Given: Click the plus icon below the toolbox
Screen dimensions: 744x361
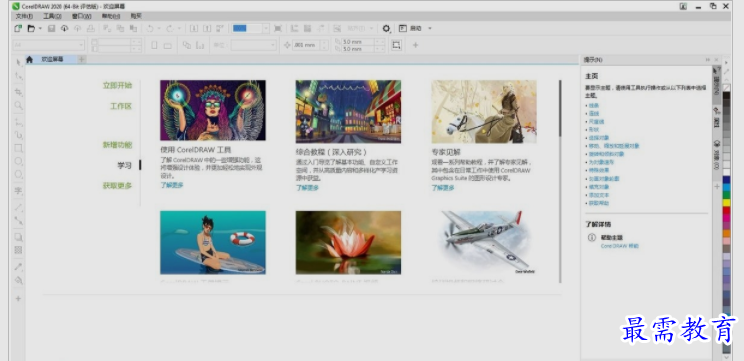Looking at the screenshot, I should [x=19, y=298].
